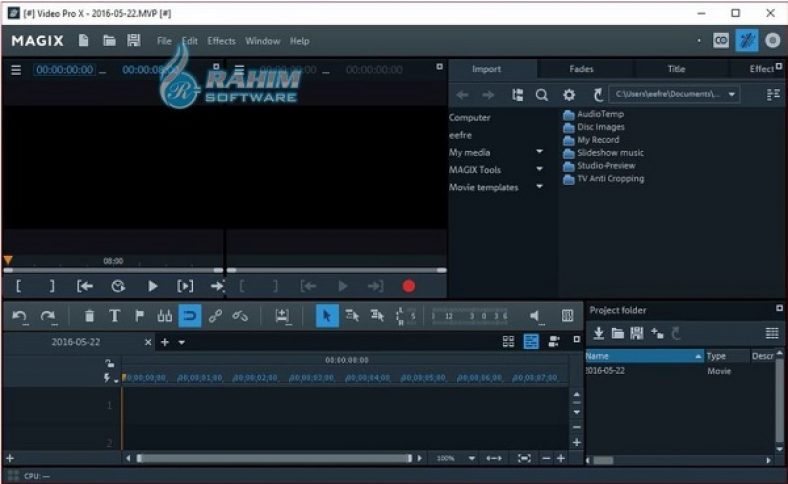
Task: Click the red record button
Action: click(x=408, y=286)
